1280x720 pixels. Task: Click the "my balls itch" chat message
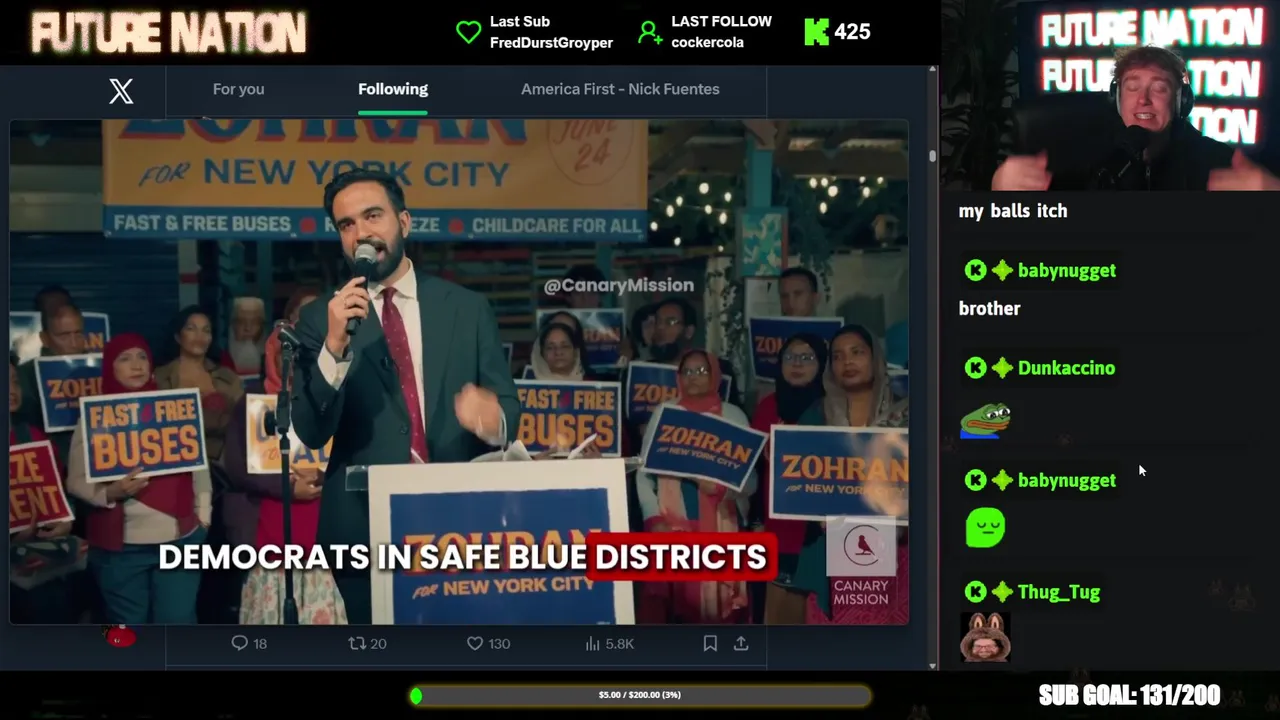[1013, 211]
